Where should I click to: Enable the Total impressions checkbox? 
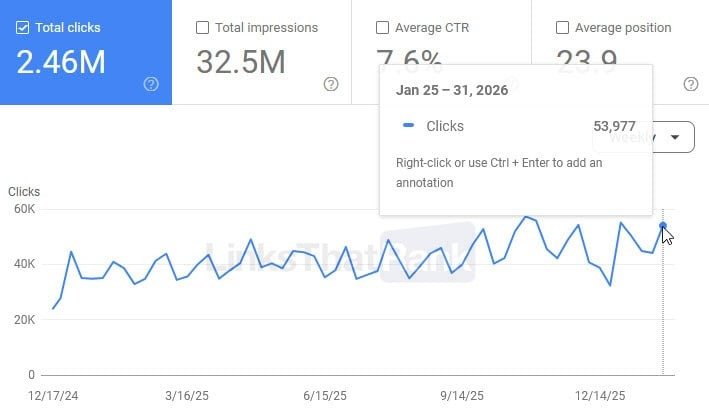click(203, 28)
